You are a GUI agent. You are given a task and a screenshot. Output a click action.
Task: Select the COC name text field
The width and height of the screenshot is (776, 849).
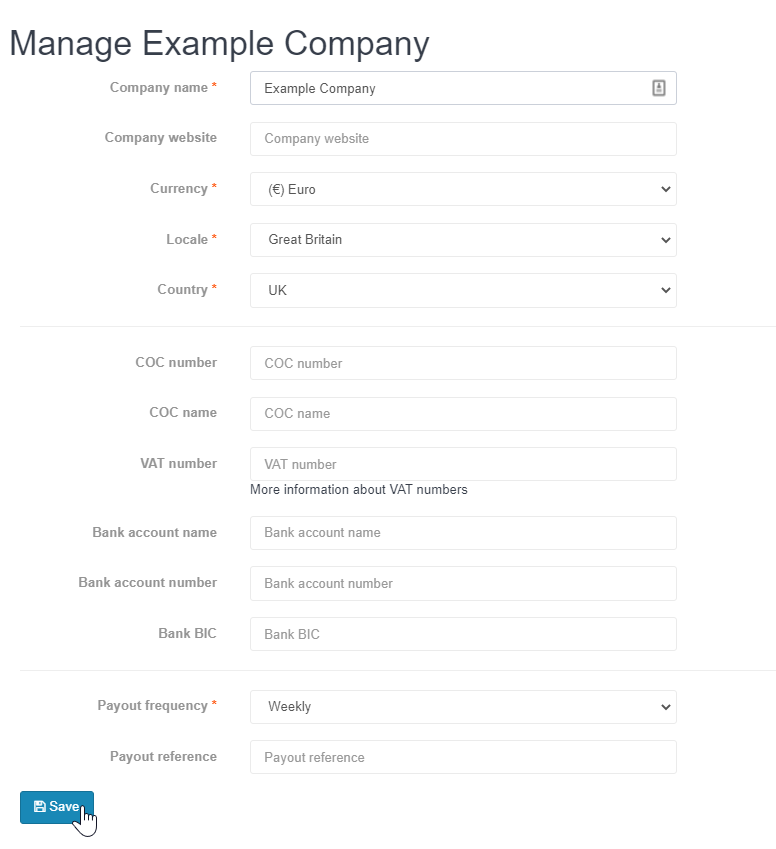(x=463, y=414)
